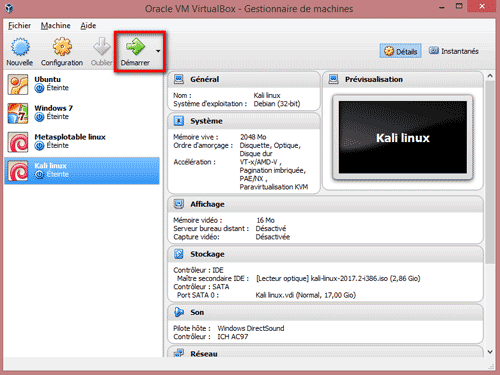
Task: Click the Oublier down-arrow toolbar icon
Action: pyautogui.click(x=102, y=46)
